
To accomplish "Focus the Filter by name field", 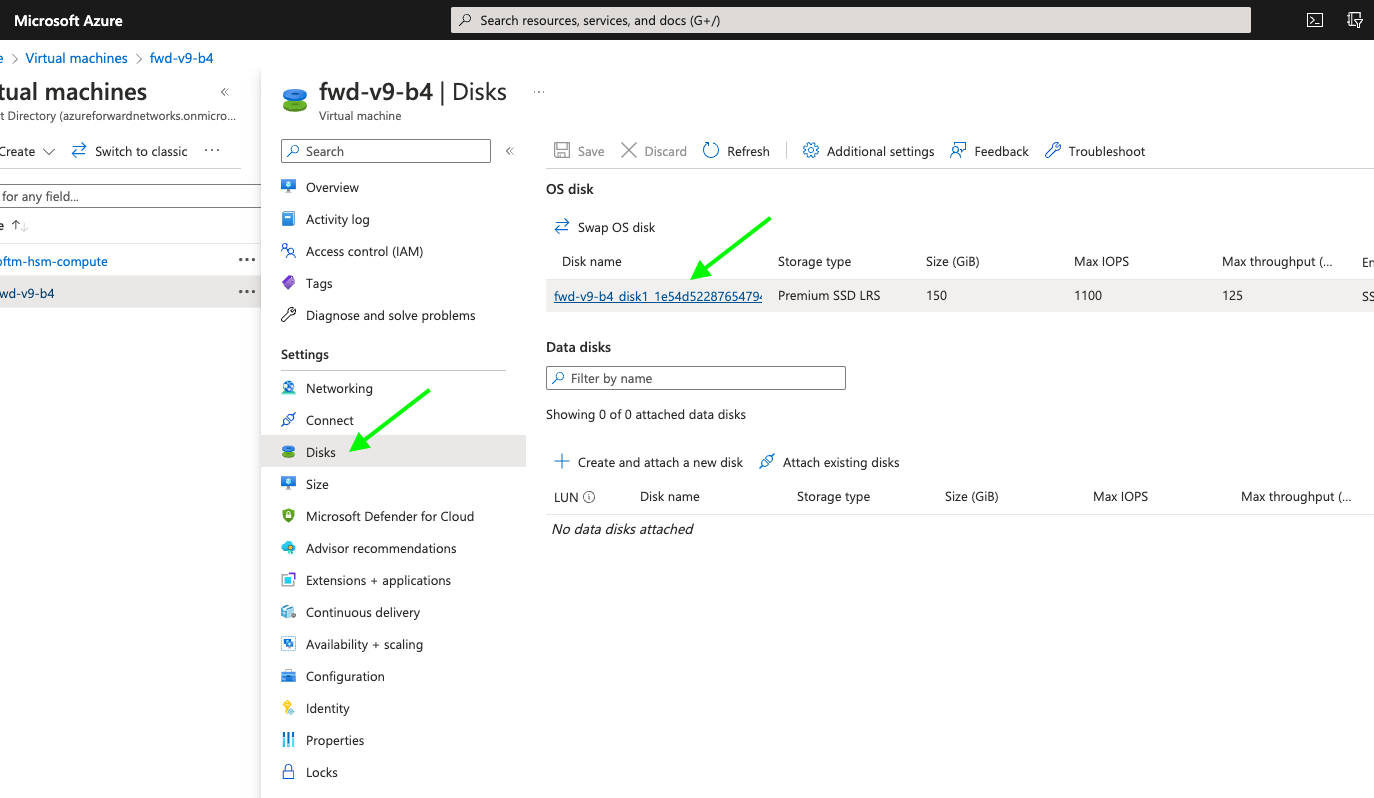I will click(705, 378).
